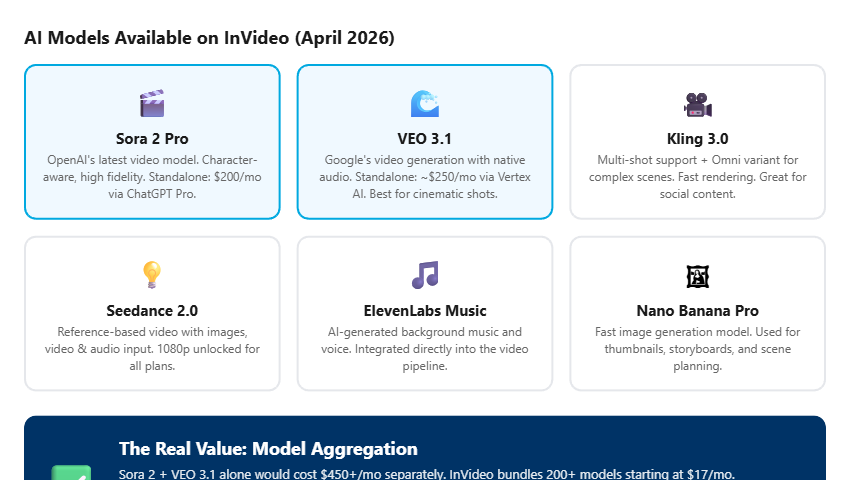Click the light bulb icon above Seedance 2.0
The height and width of the screenshot is (480, 850).
pos(152,275)
